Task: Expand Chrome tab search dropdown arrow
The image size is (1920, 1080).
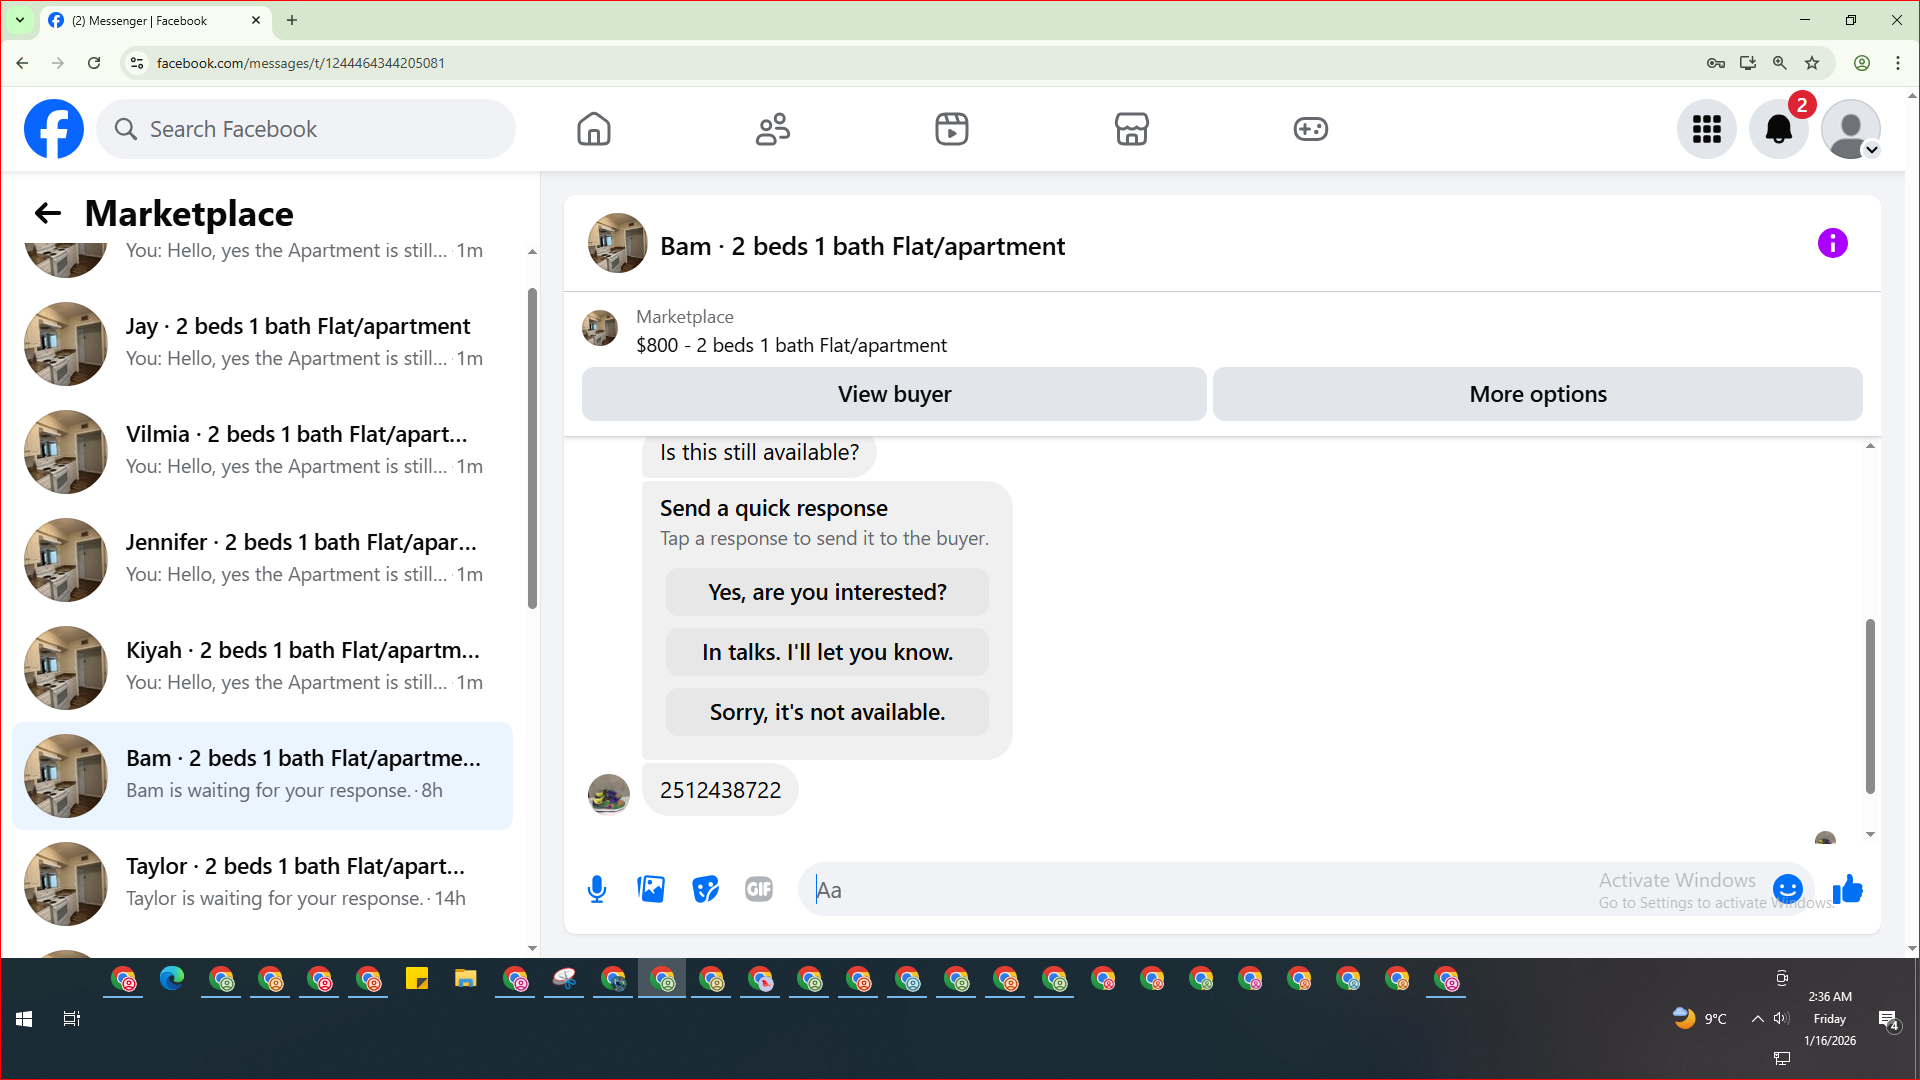Action: coord(20,20)
